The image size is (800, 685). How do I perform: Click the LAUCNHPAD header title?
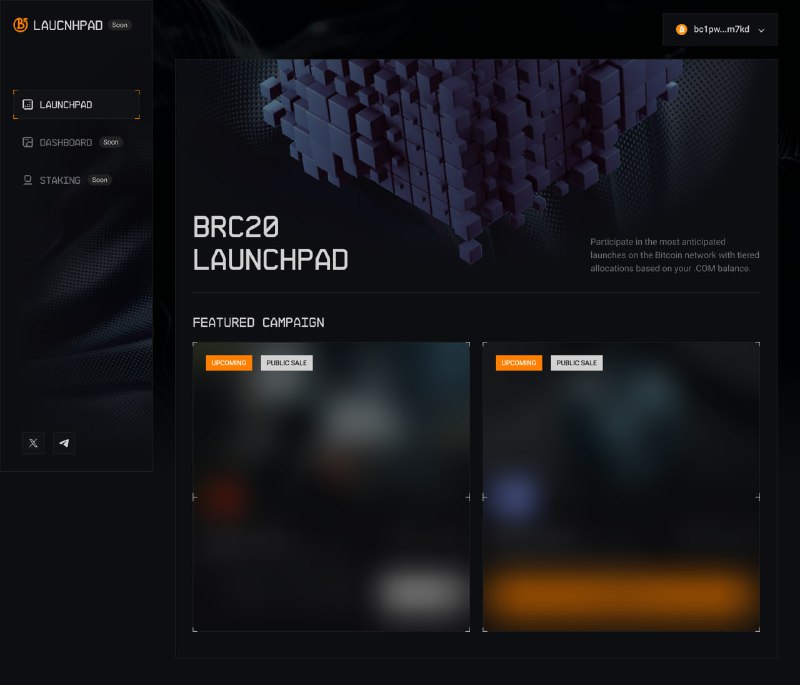68,25
